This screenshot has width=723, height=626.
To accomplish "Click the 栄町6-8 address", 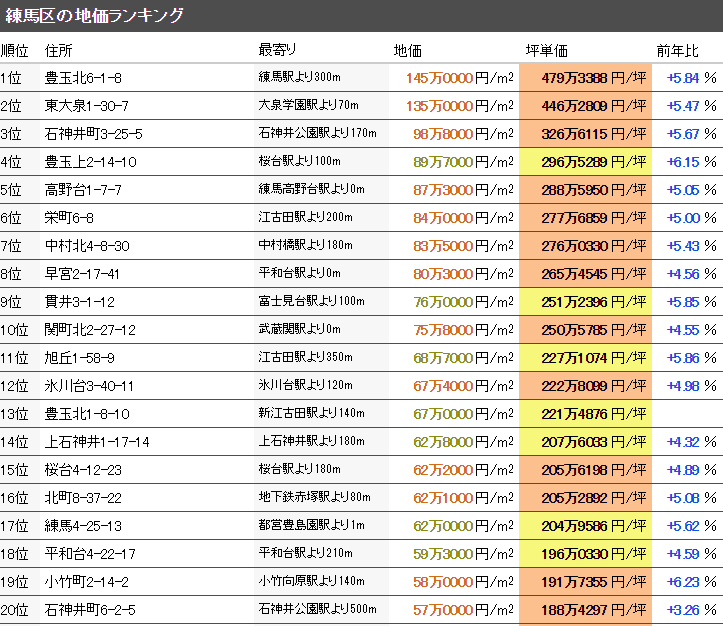I will pos(72,218).
